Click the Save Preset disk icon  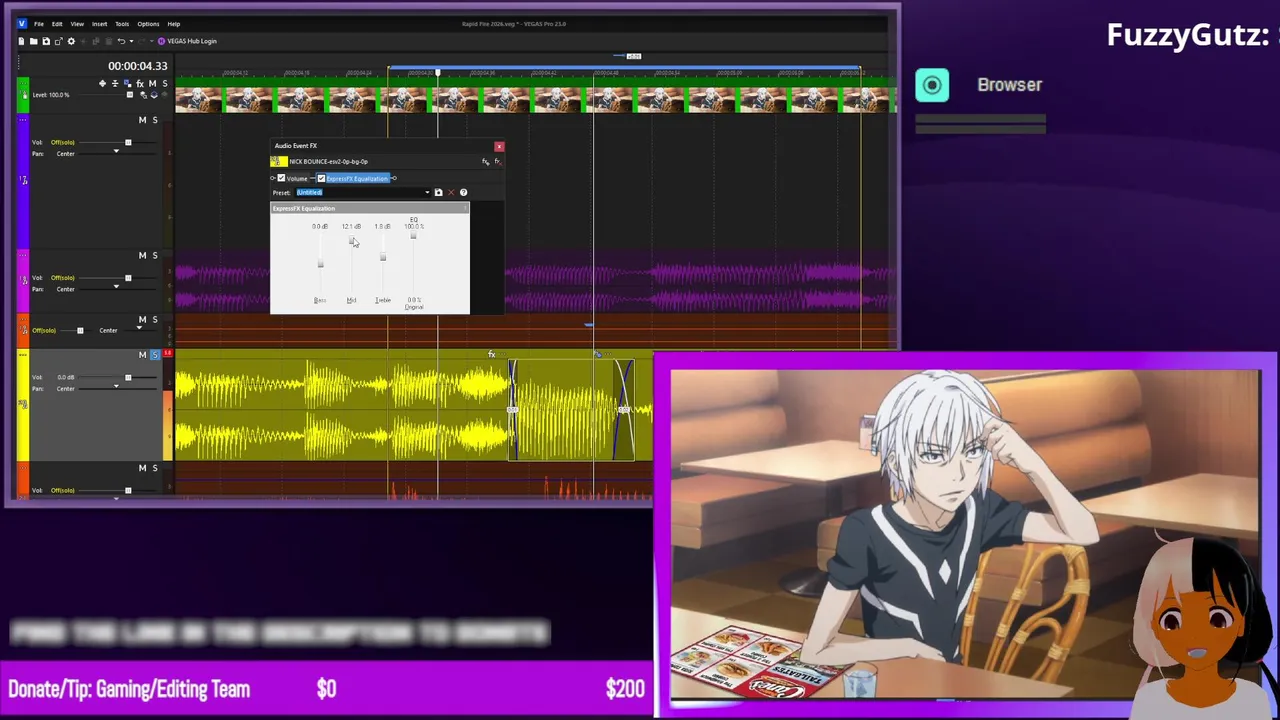438,193
